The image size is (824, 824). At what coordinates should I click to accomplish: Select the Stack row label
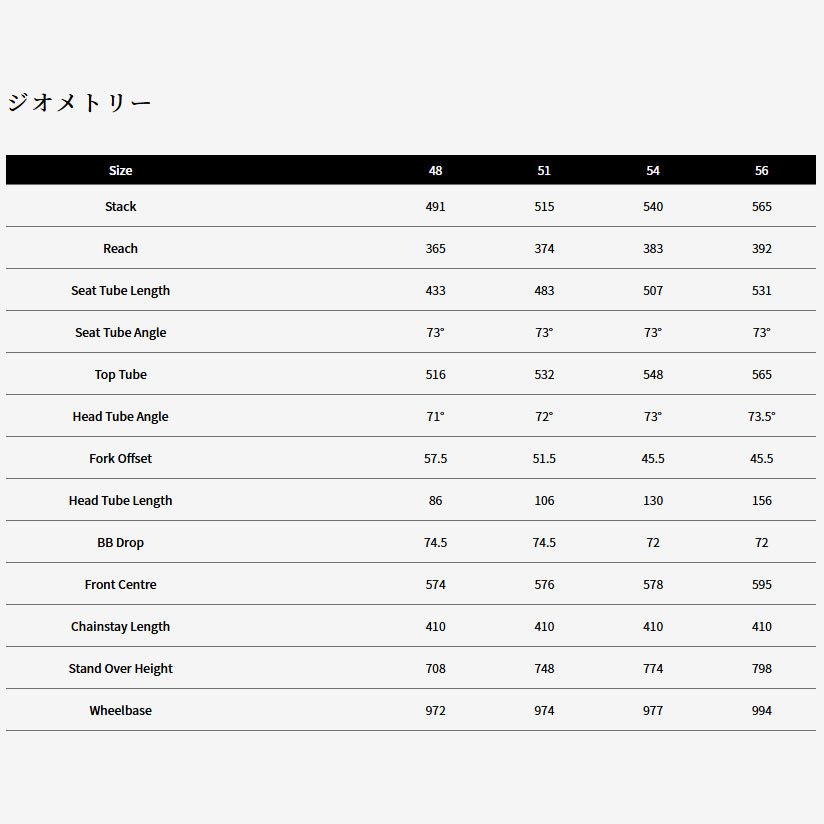[x=120, y=207]
